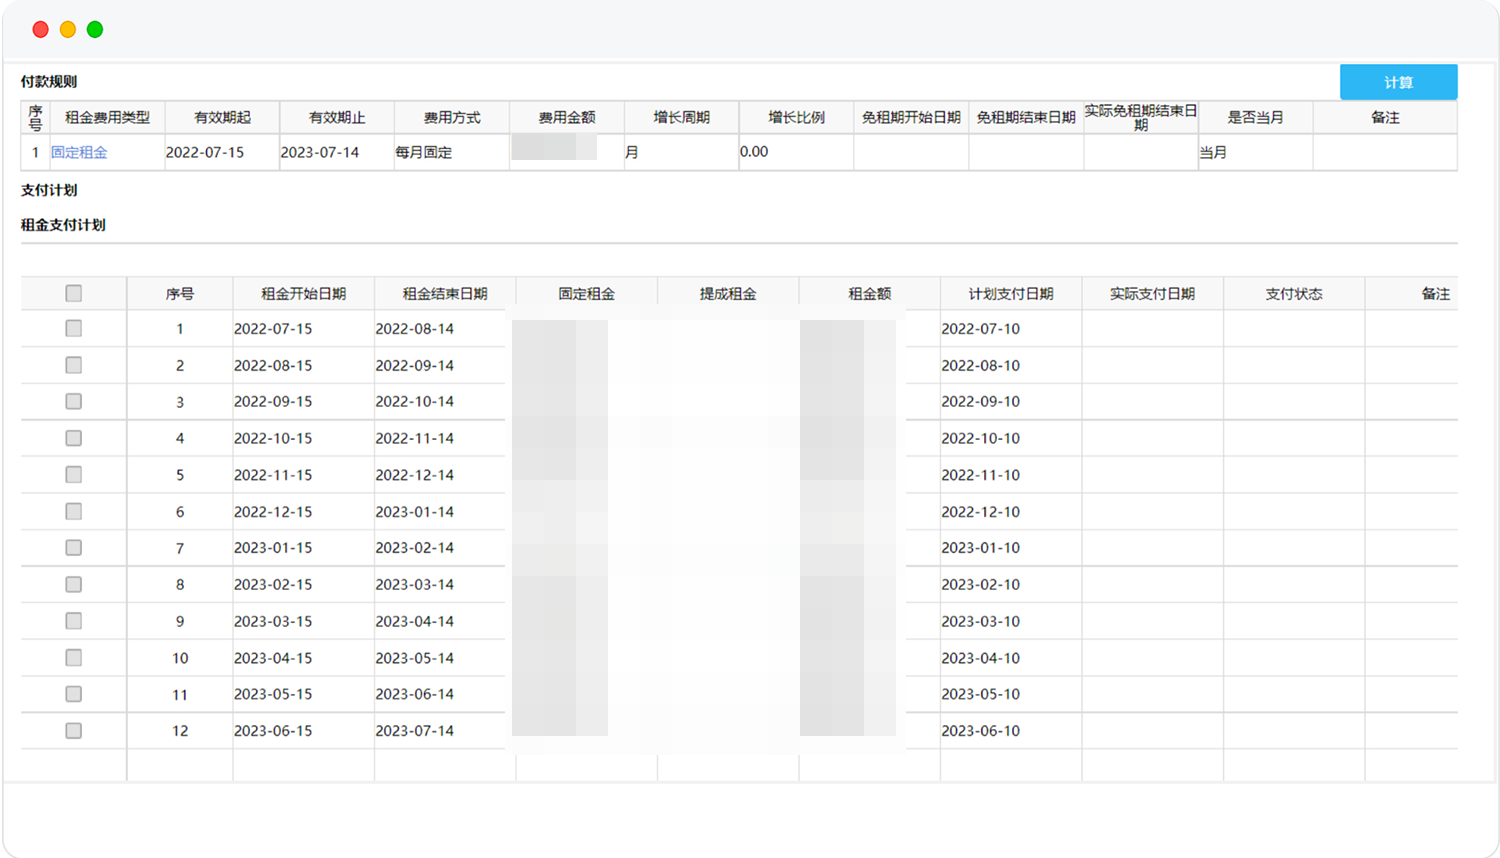Viewport: 1500px width, 858px height.
Task: Enable the checkbox for row 4
Action: point(73,438)
